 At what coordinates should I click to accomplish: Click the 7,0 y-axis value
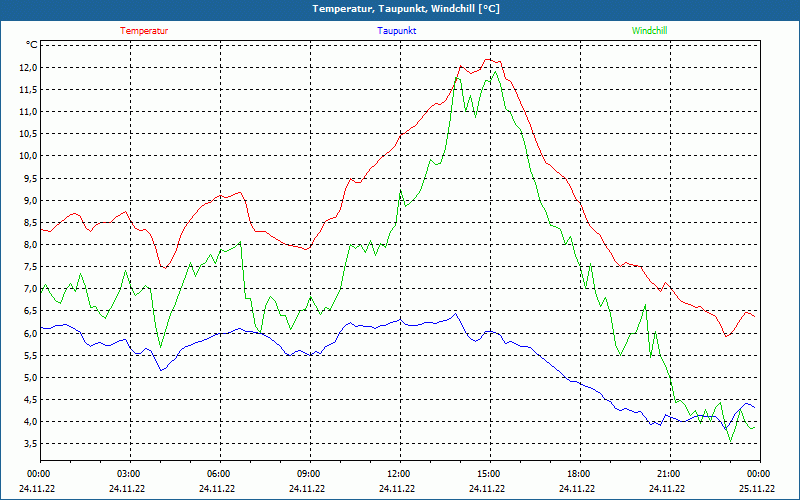pos(31,288)
